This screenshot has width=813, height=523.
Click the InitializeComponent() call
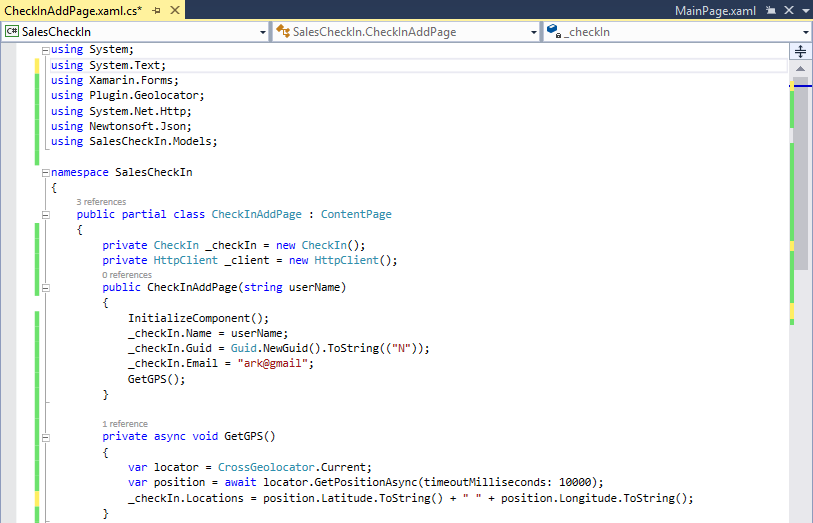click(x=199, y=318)
